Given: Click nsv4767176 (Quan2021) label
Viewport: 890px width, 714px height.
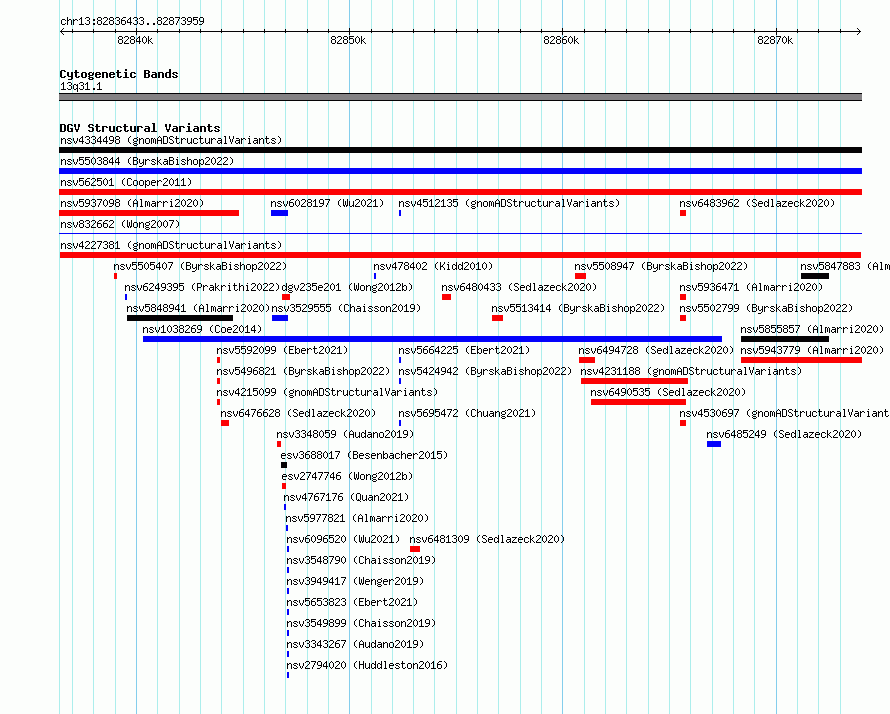Looking at the screenshot, I should [x=346, y=497].
